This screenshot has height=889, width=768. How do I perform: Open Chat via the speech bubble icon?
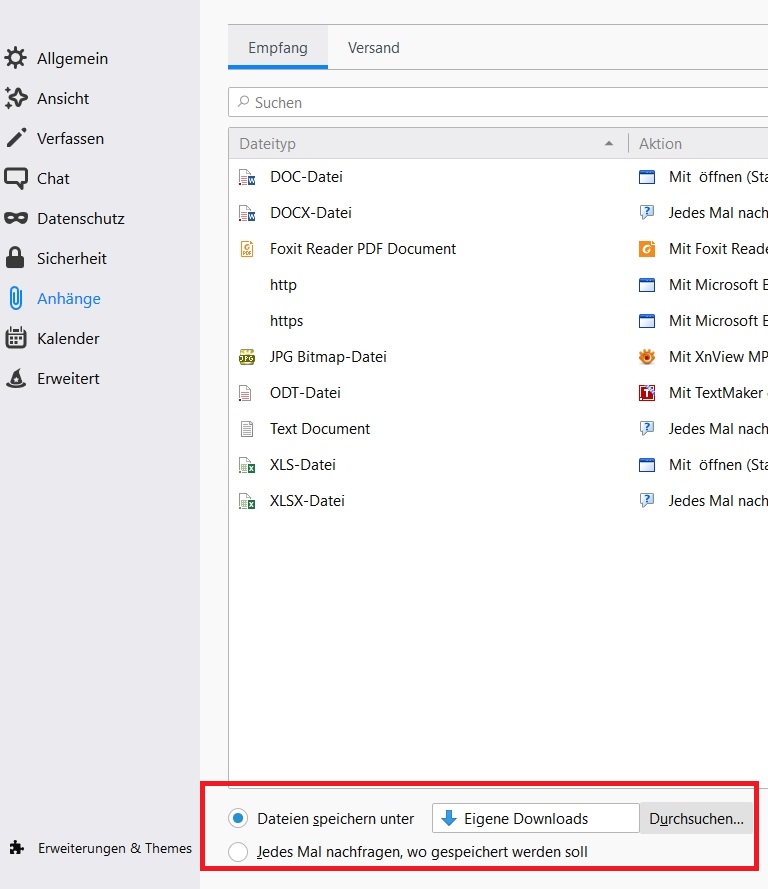[x=16, y=178]
